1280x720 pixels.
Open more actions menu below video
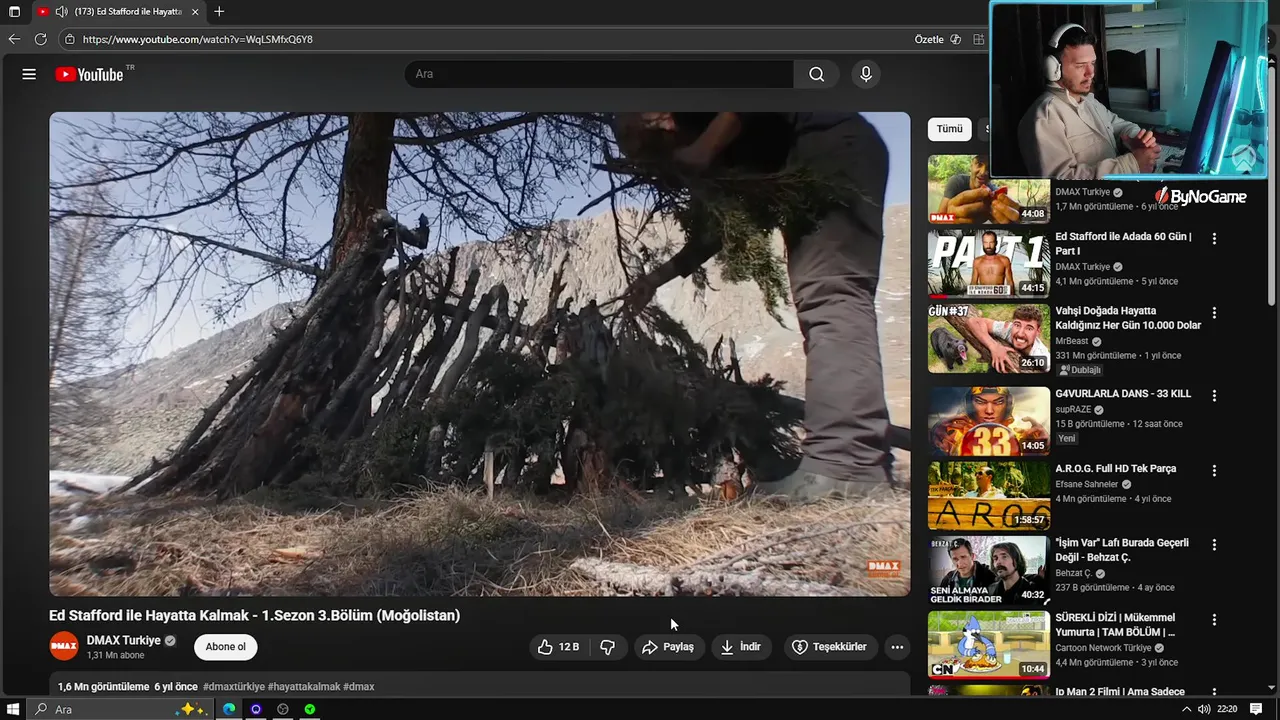point(897,647)
